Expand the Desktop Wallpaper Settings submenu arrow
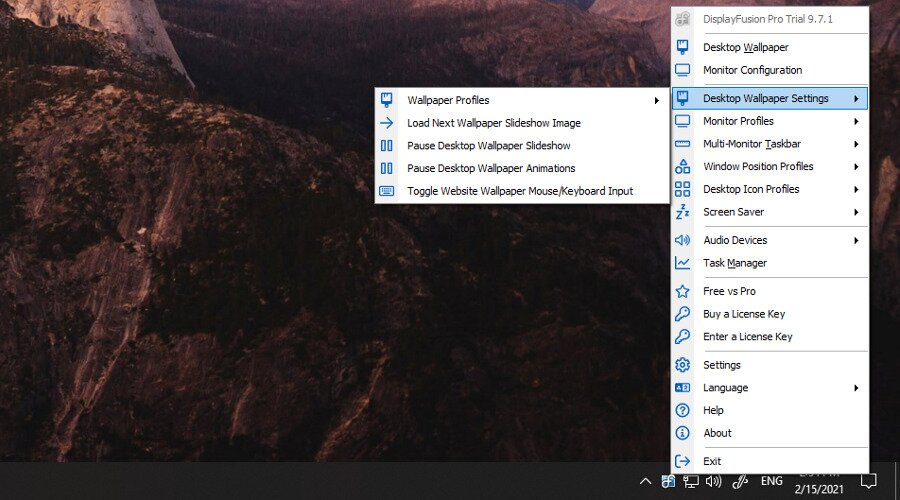 pyautogui.click(x=856, y=99)
